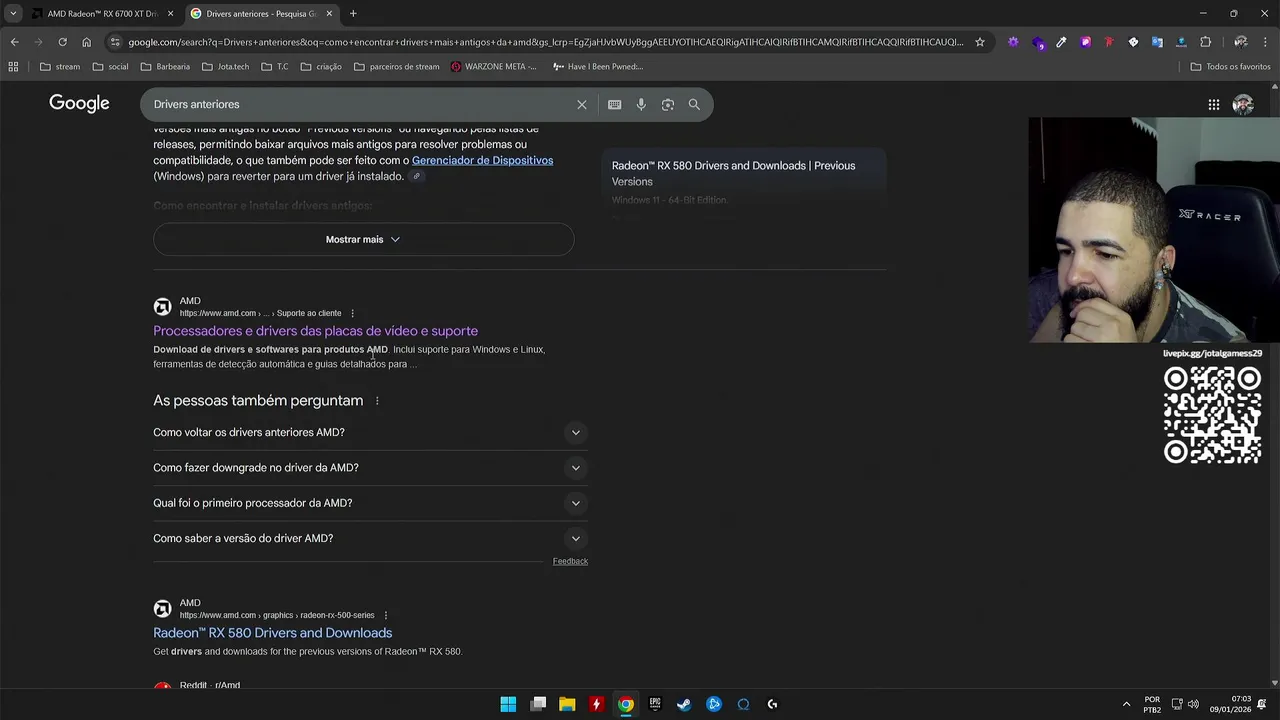Show hidden system tray icons

(1126, 704)
